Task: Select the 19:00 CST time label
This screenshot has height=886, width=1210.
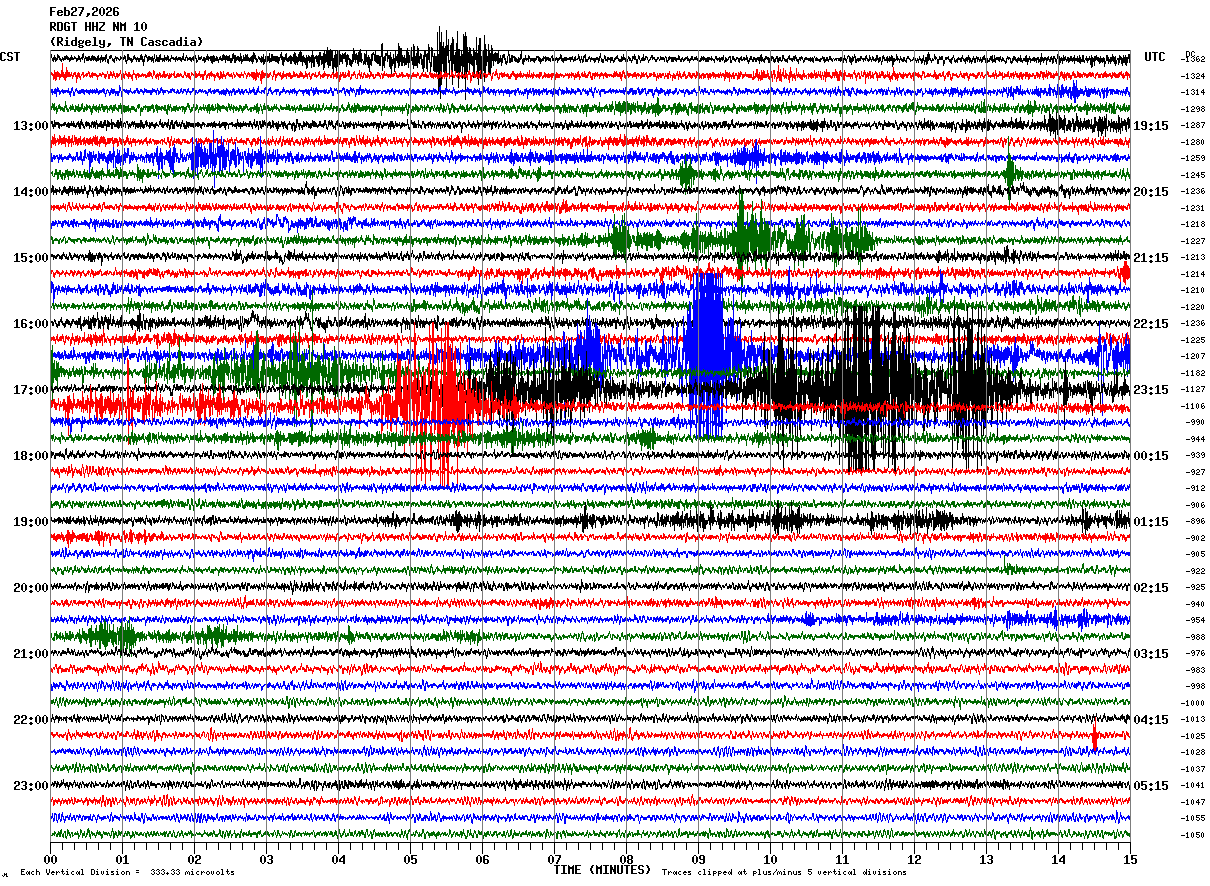Action: [x=31, y=522]
